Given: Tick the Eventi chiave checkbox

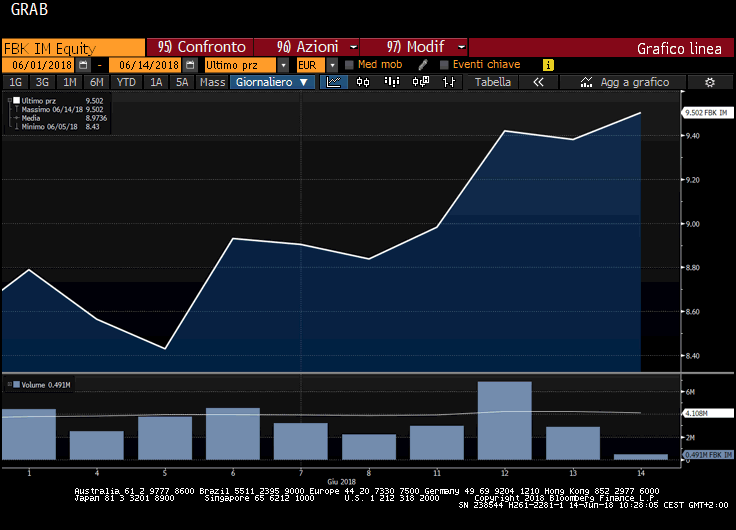Looking at the screenshot, I should tap(444, 65).
